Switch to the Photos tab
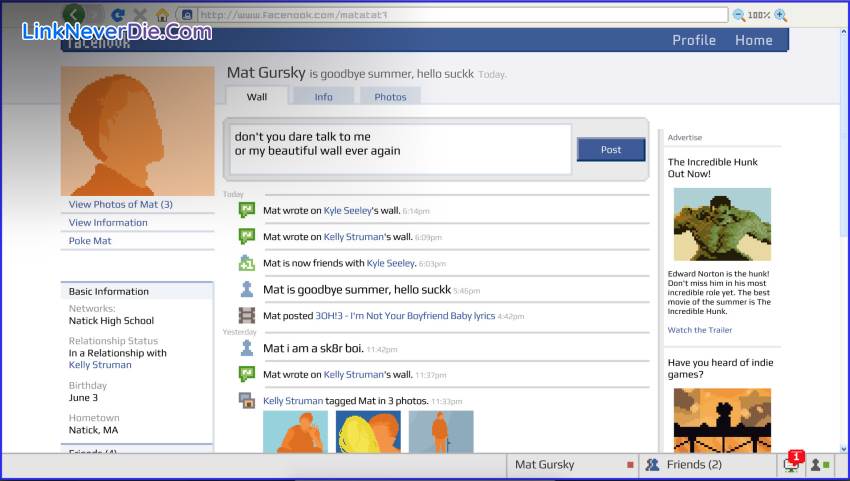The height and width of the screenshot is (481, 850). pyautogui.click(x=390, y=97)
